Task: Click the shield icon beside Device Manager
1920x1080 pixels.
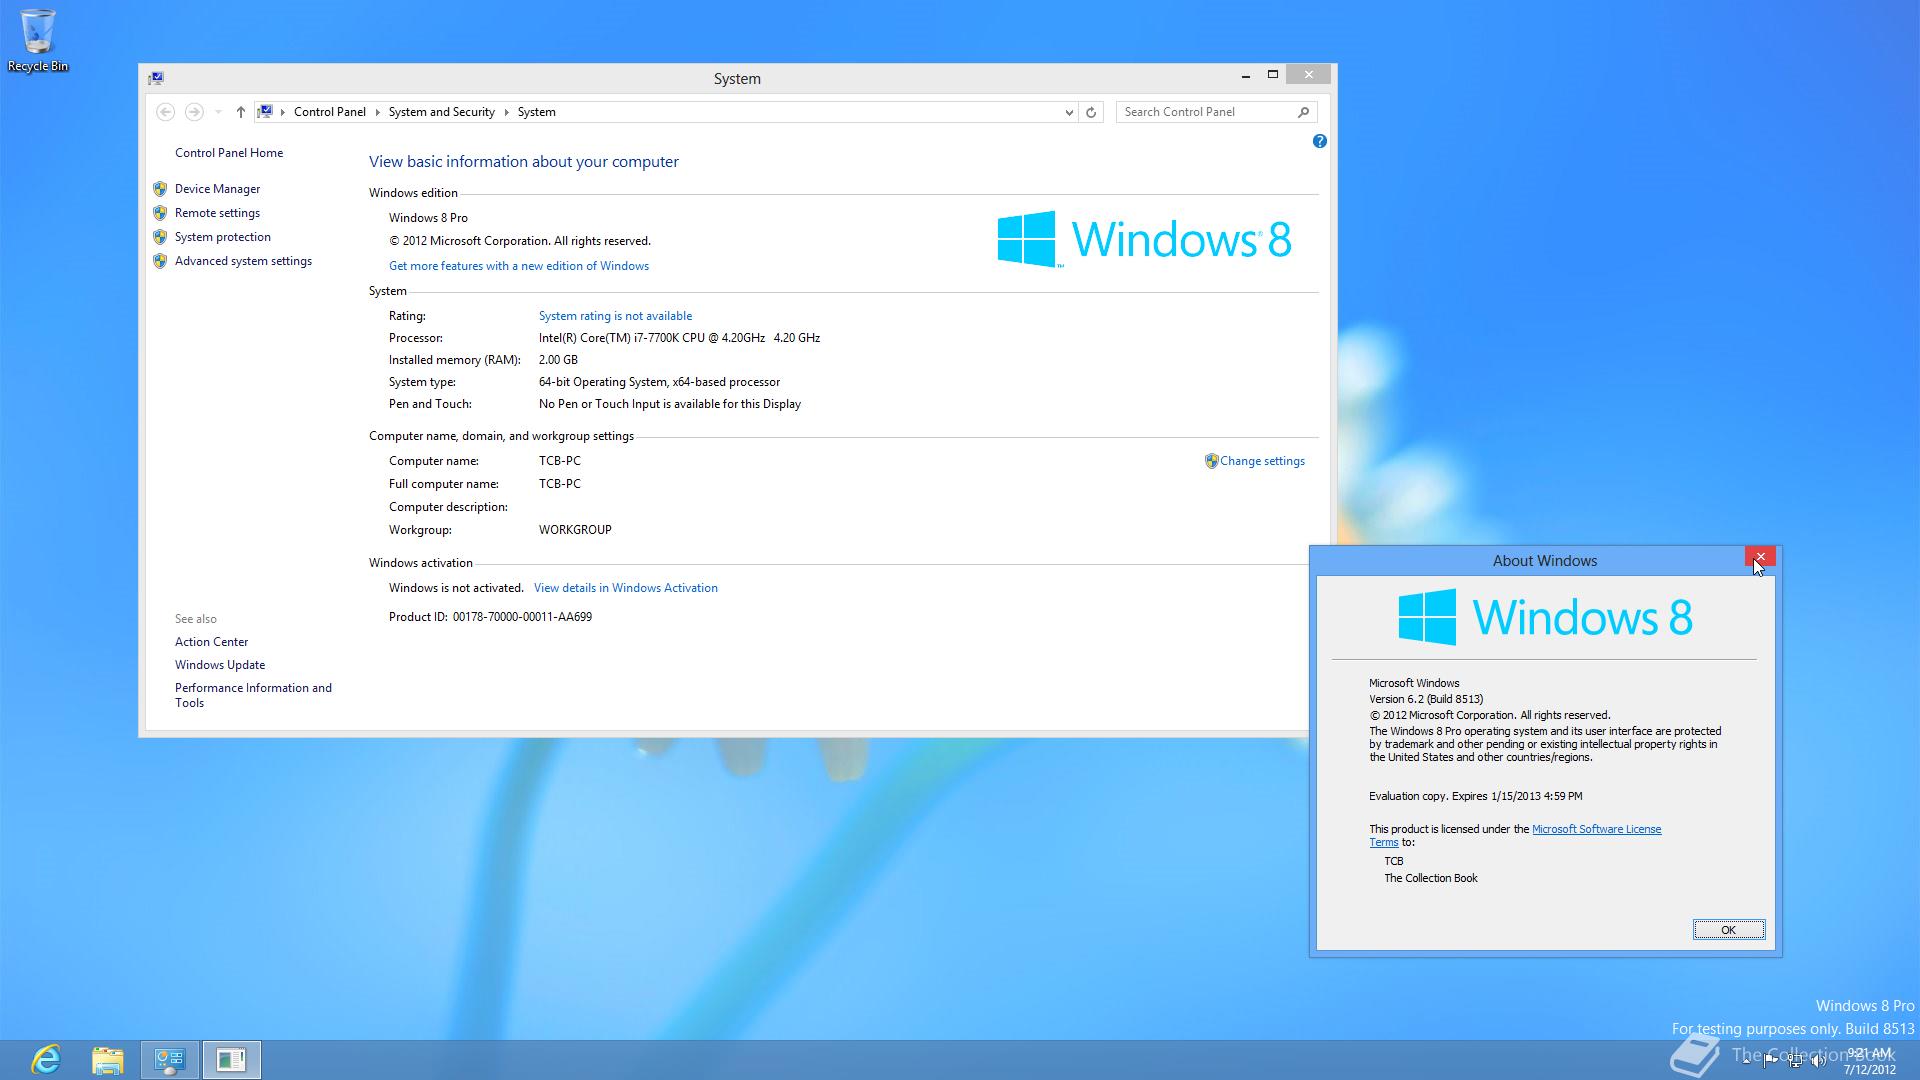Action: 160,189
